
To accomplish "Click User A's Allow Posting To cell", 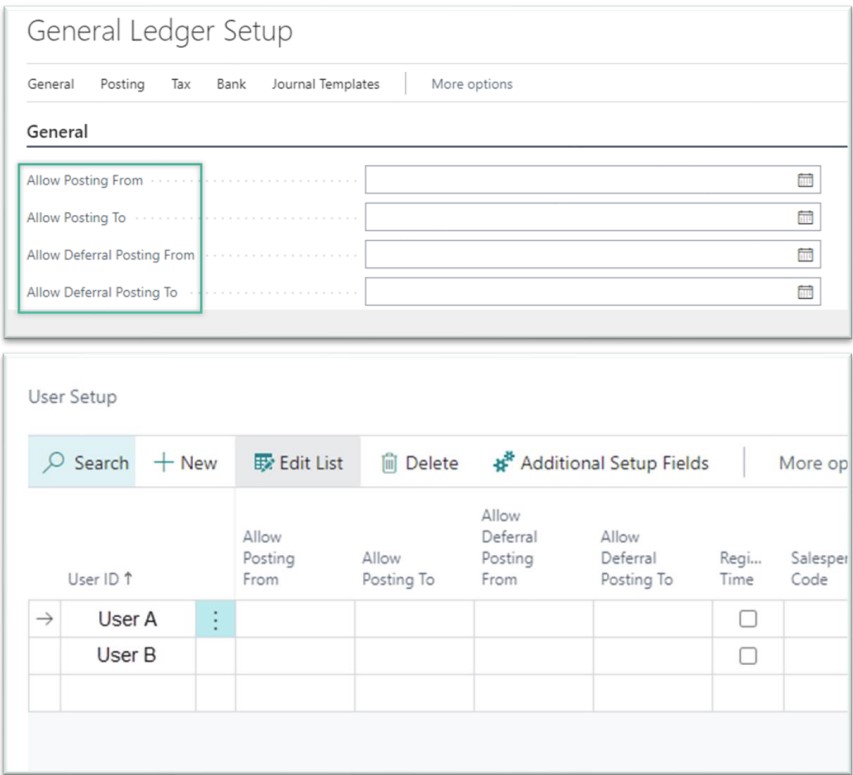I will click(414, 619).
